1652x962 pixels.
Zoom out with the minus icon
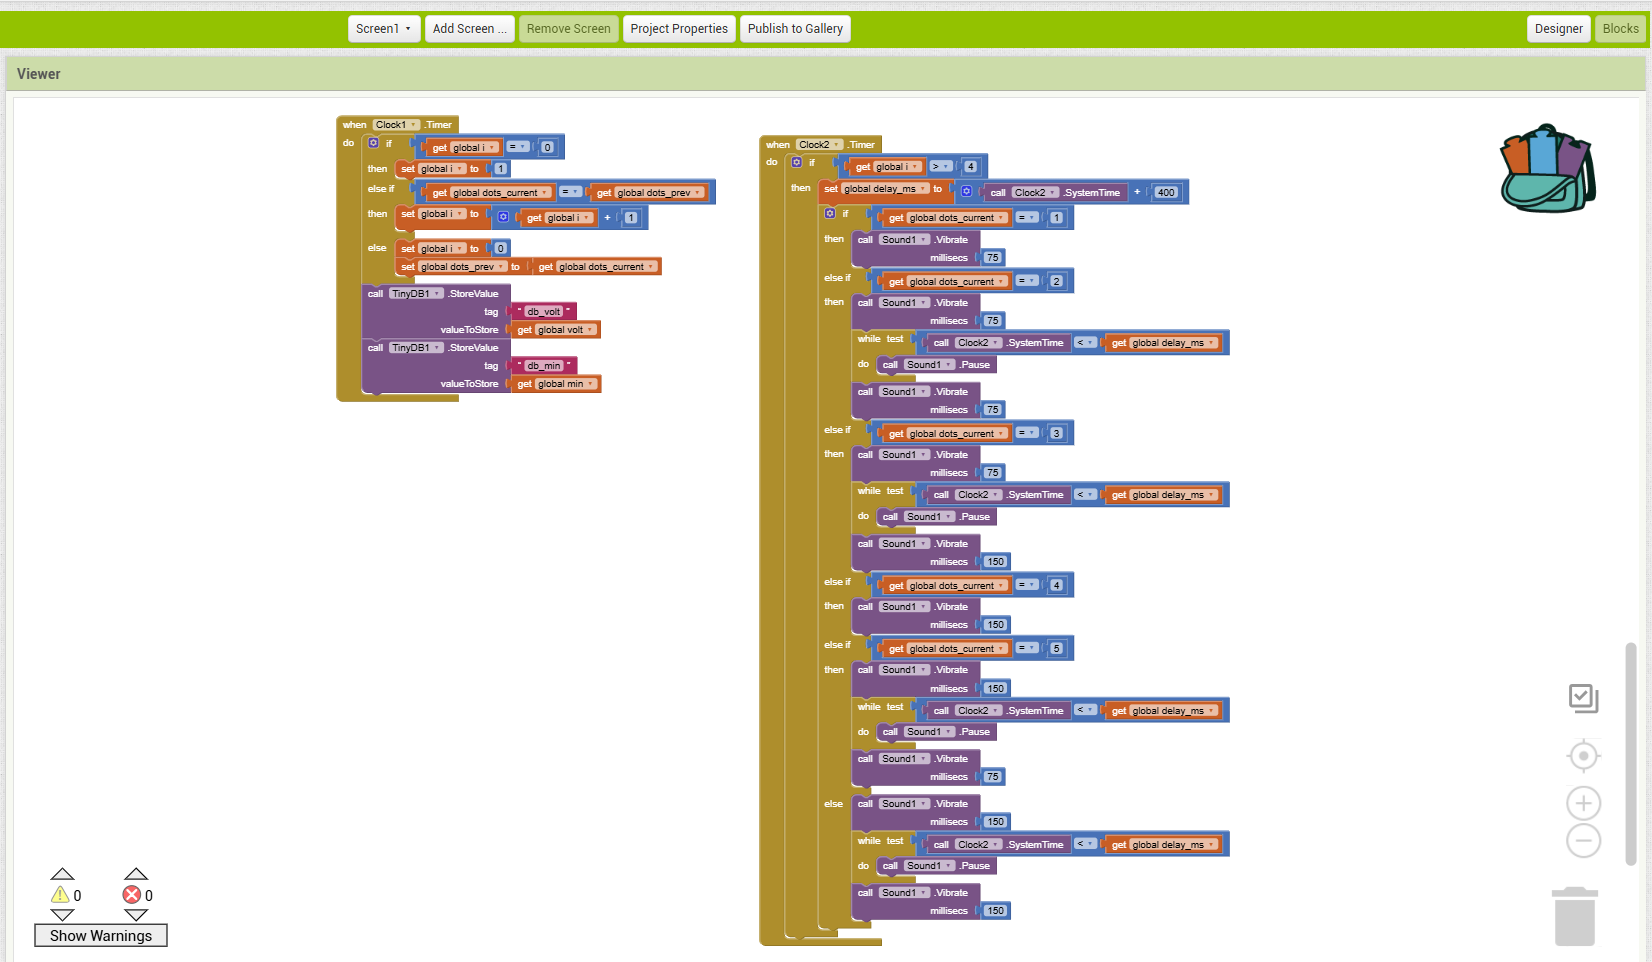[x=1584, y=840]
